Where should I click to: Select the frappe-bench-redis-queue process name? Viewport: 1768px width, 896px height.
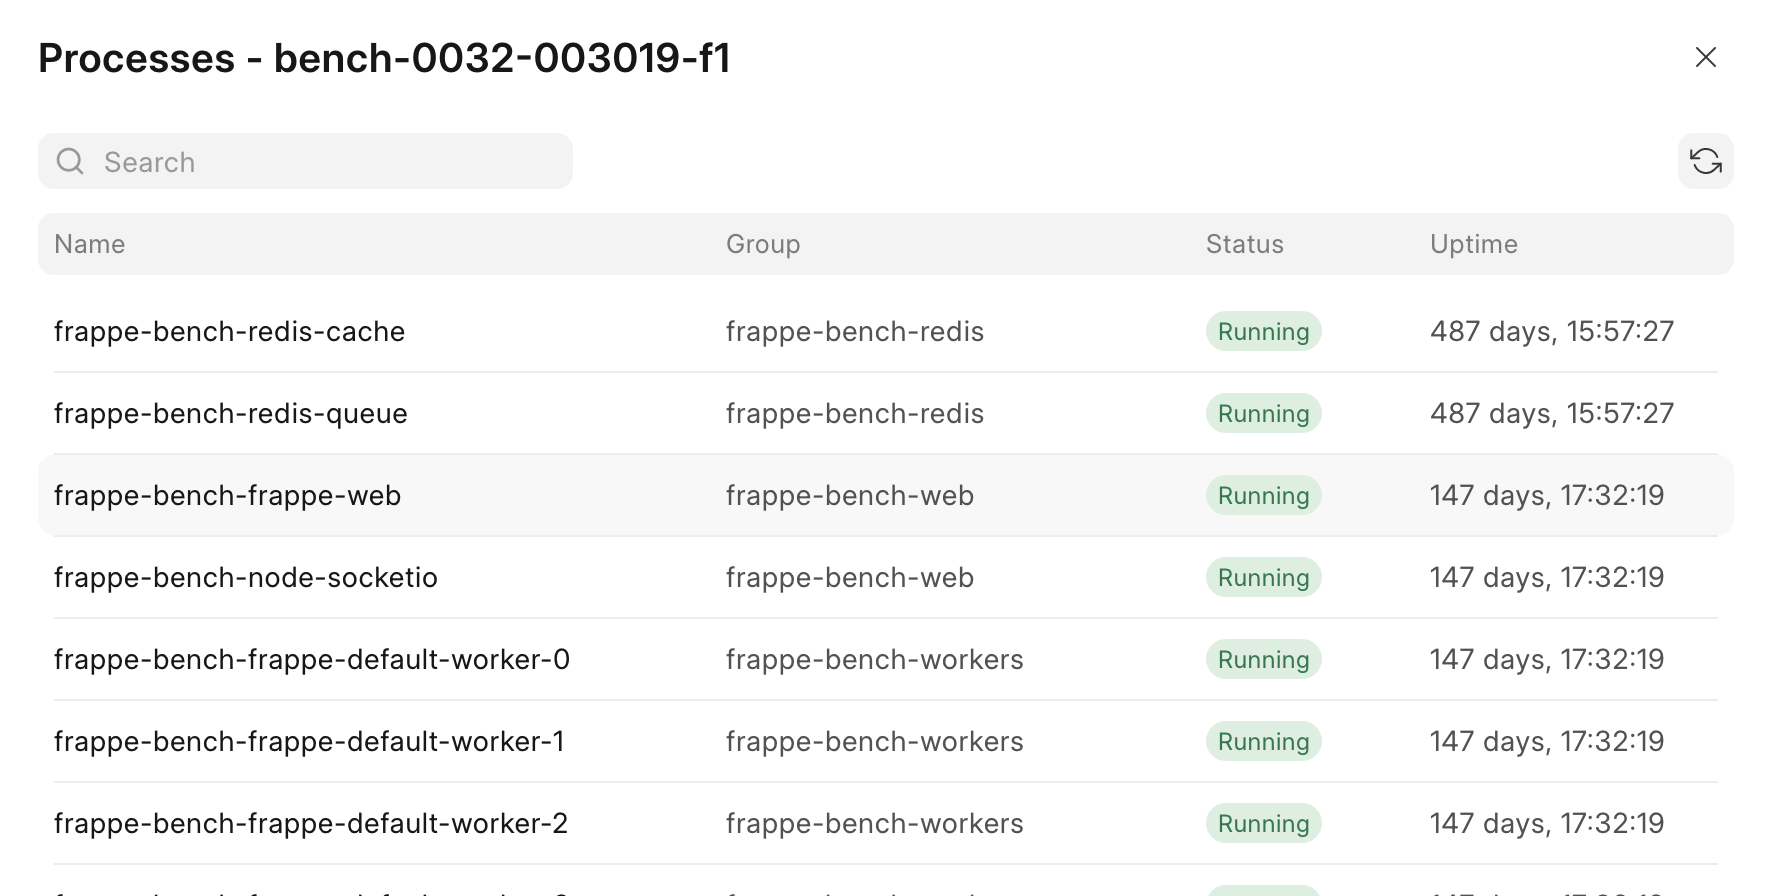[230, 413]
